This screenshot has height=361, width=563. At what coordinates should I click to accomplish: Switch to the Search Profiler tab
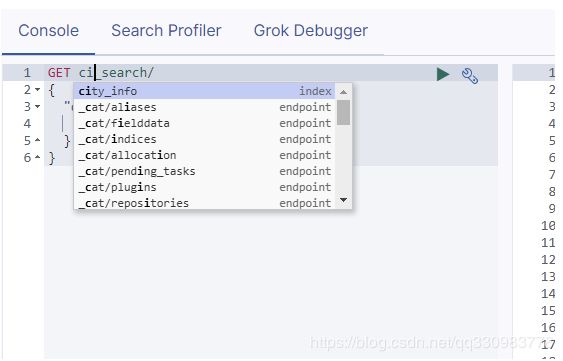click(166, 31)
